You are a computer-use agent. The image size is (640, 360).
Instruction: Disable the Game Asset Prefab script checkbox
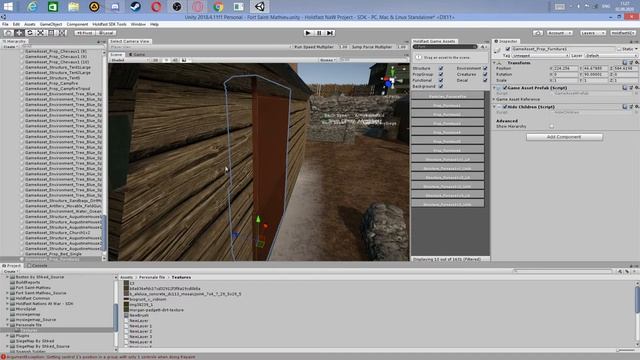tap(505, 88)
